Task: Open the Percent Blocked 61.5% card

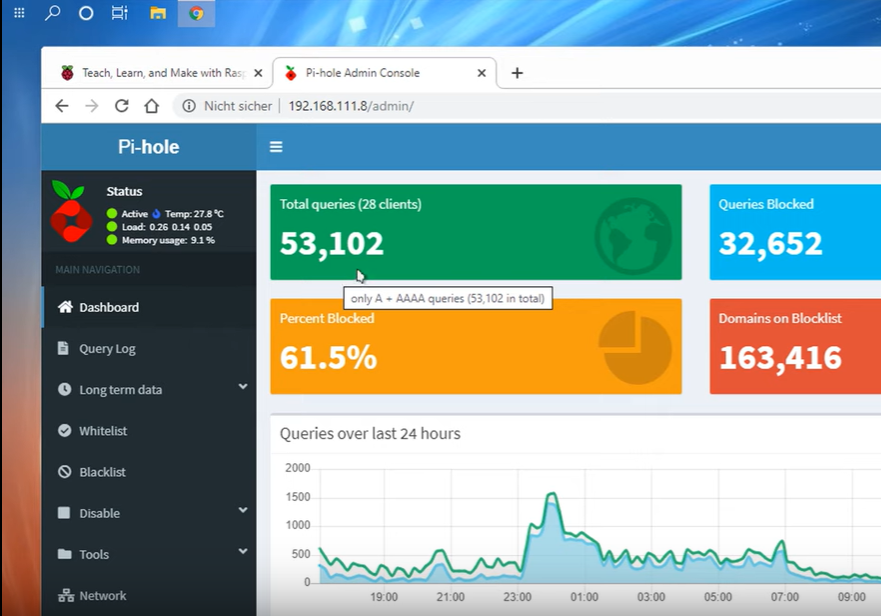Action: click(x=476, y=346)
